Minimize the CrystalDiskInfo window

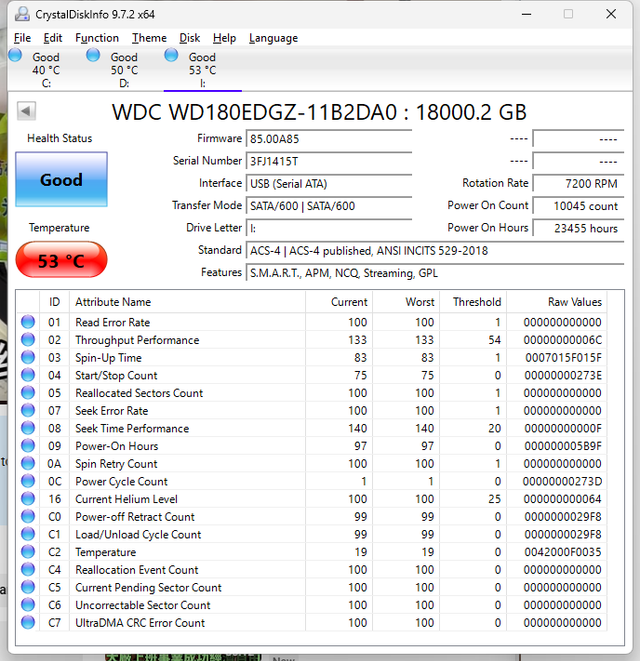click(x=526, y=14)
